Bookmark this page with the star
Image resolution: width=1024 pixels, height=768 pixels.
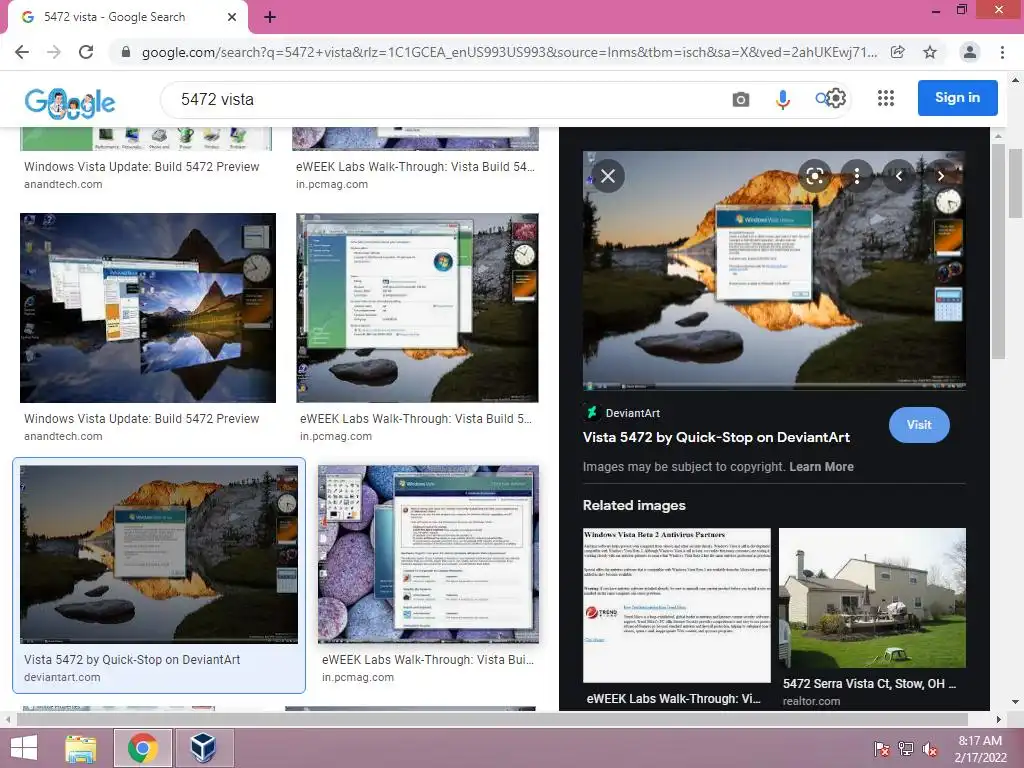(930, 52)
